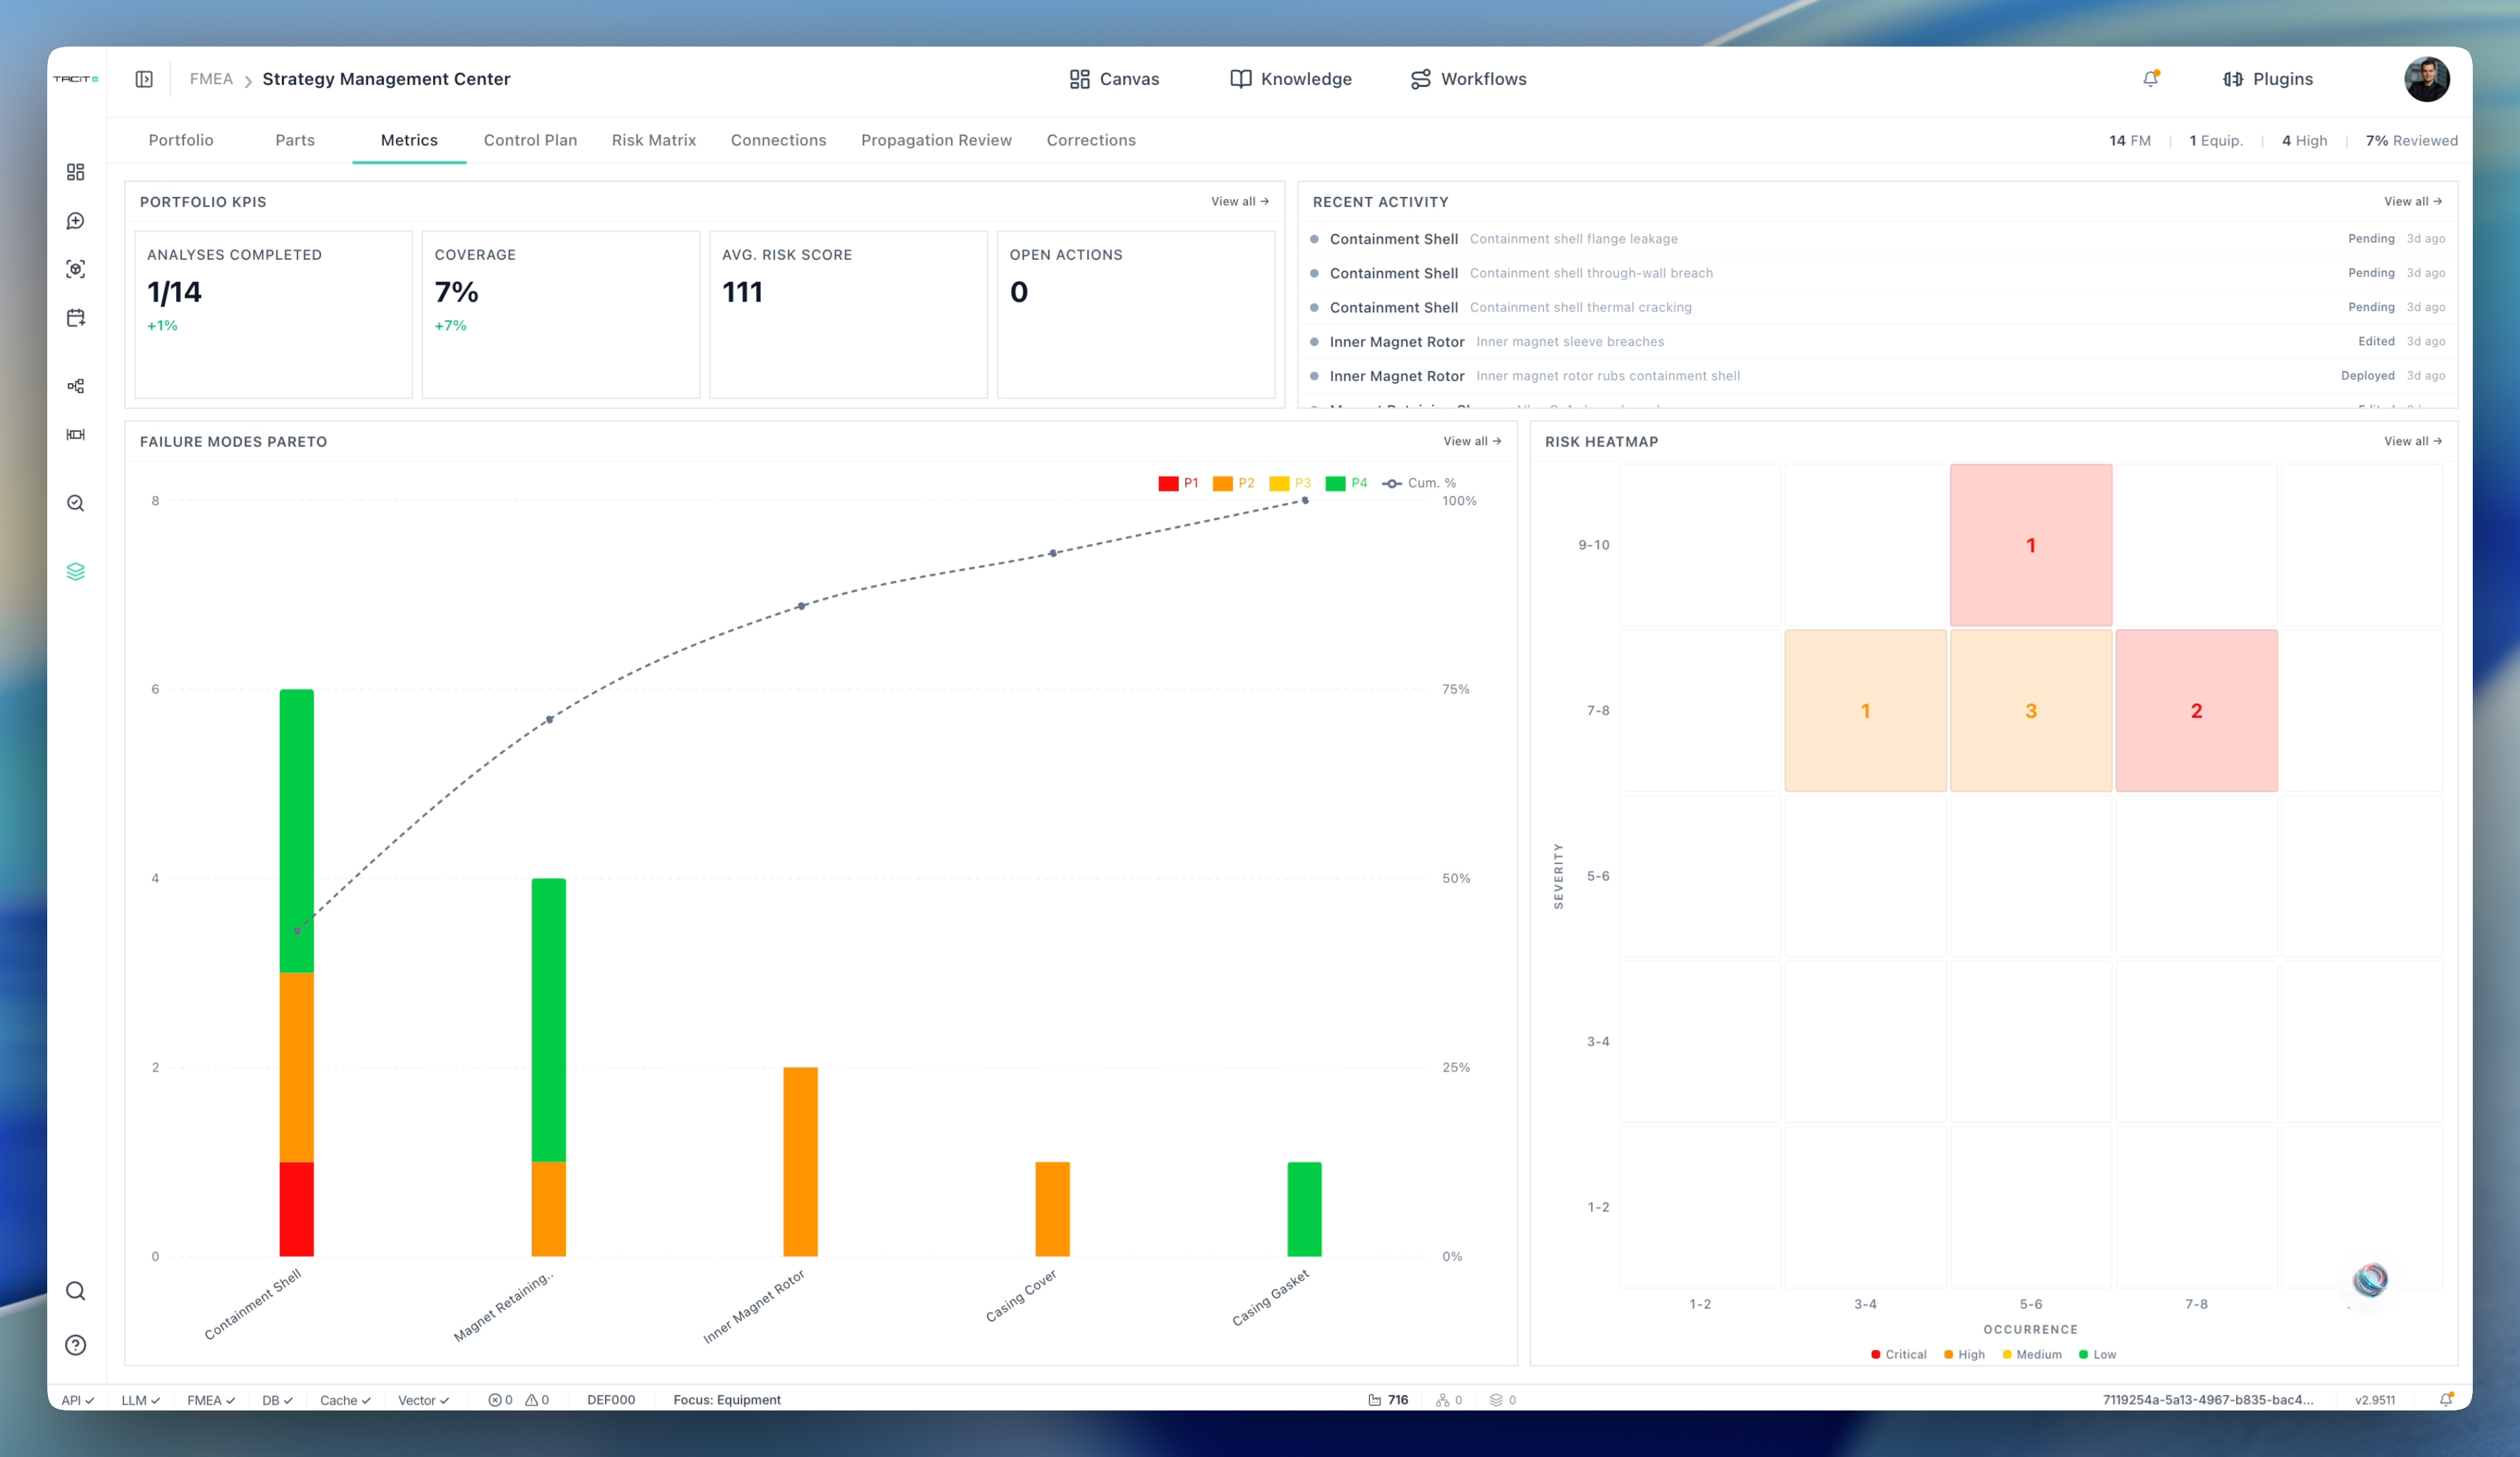Select heatmap cell showing 3

pyautogui.click(x=2031, y=710)
